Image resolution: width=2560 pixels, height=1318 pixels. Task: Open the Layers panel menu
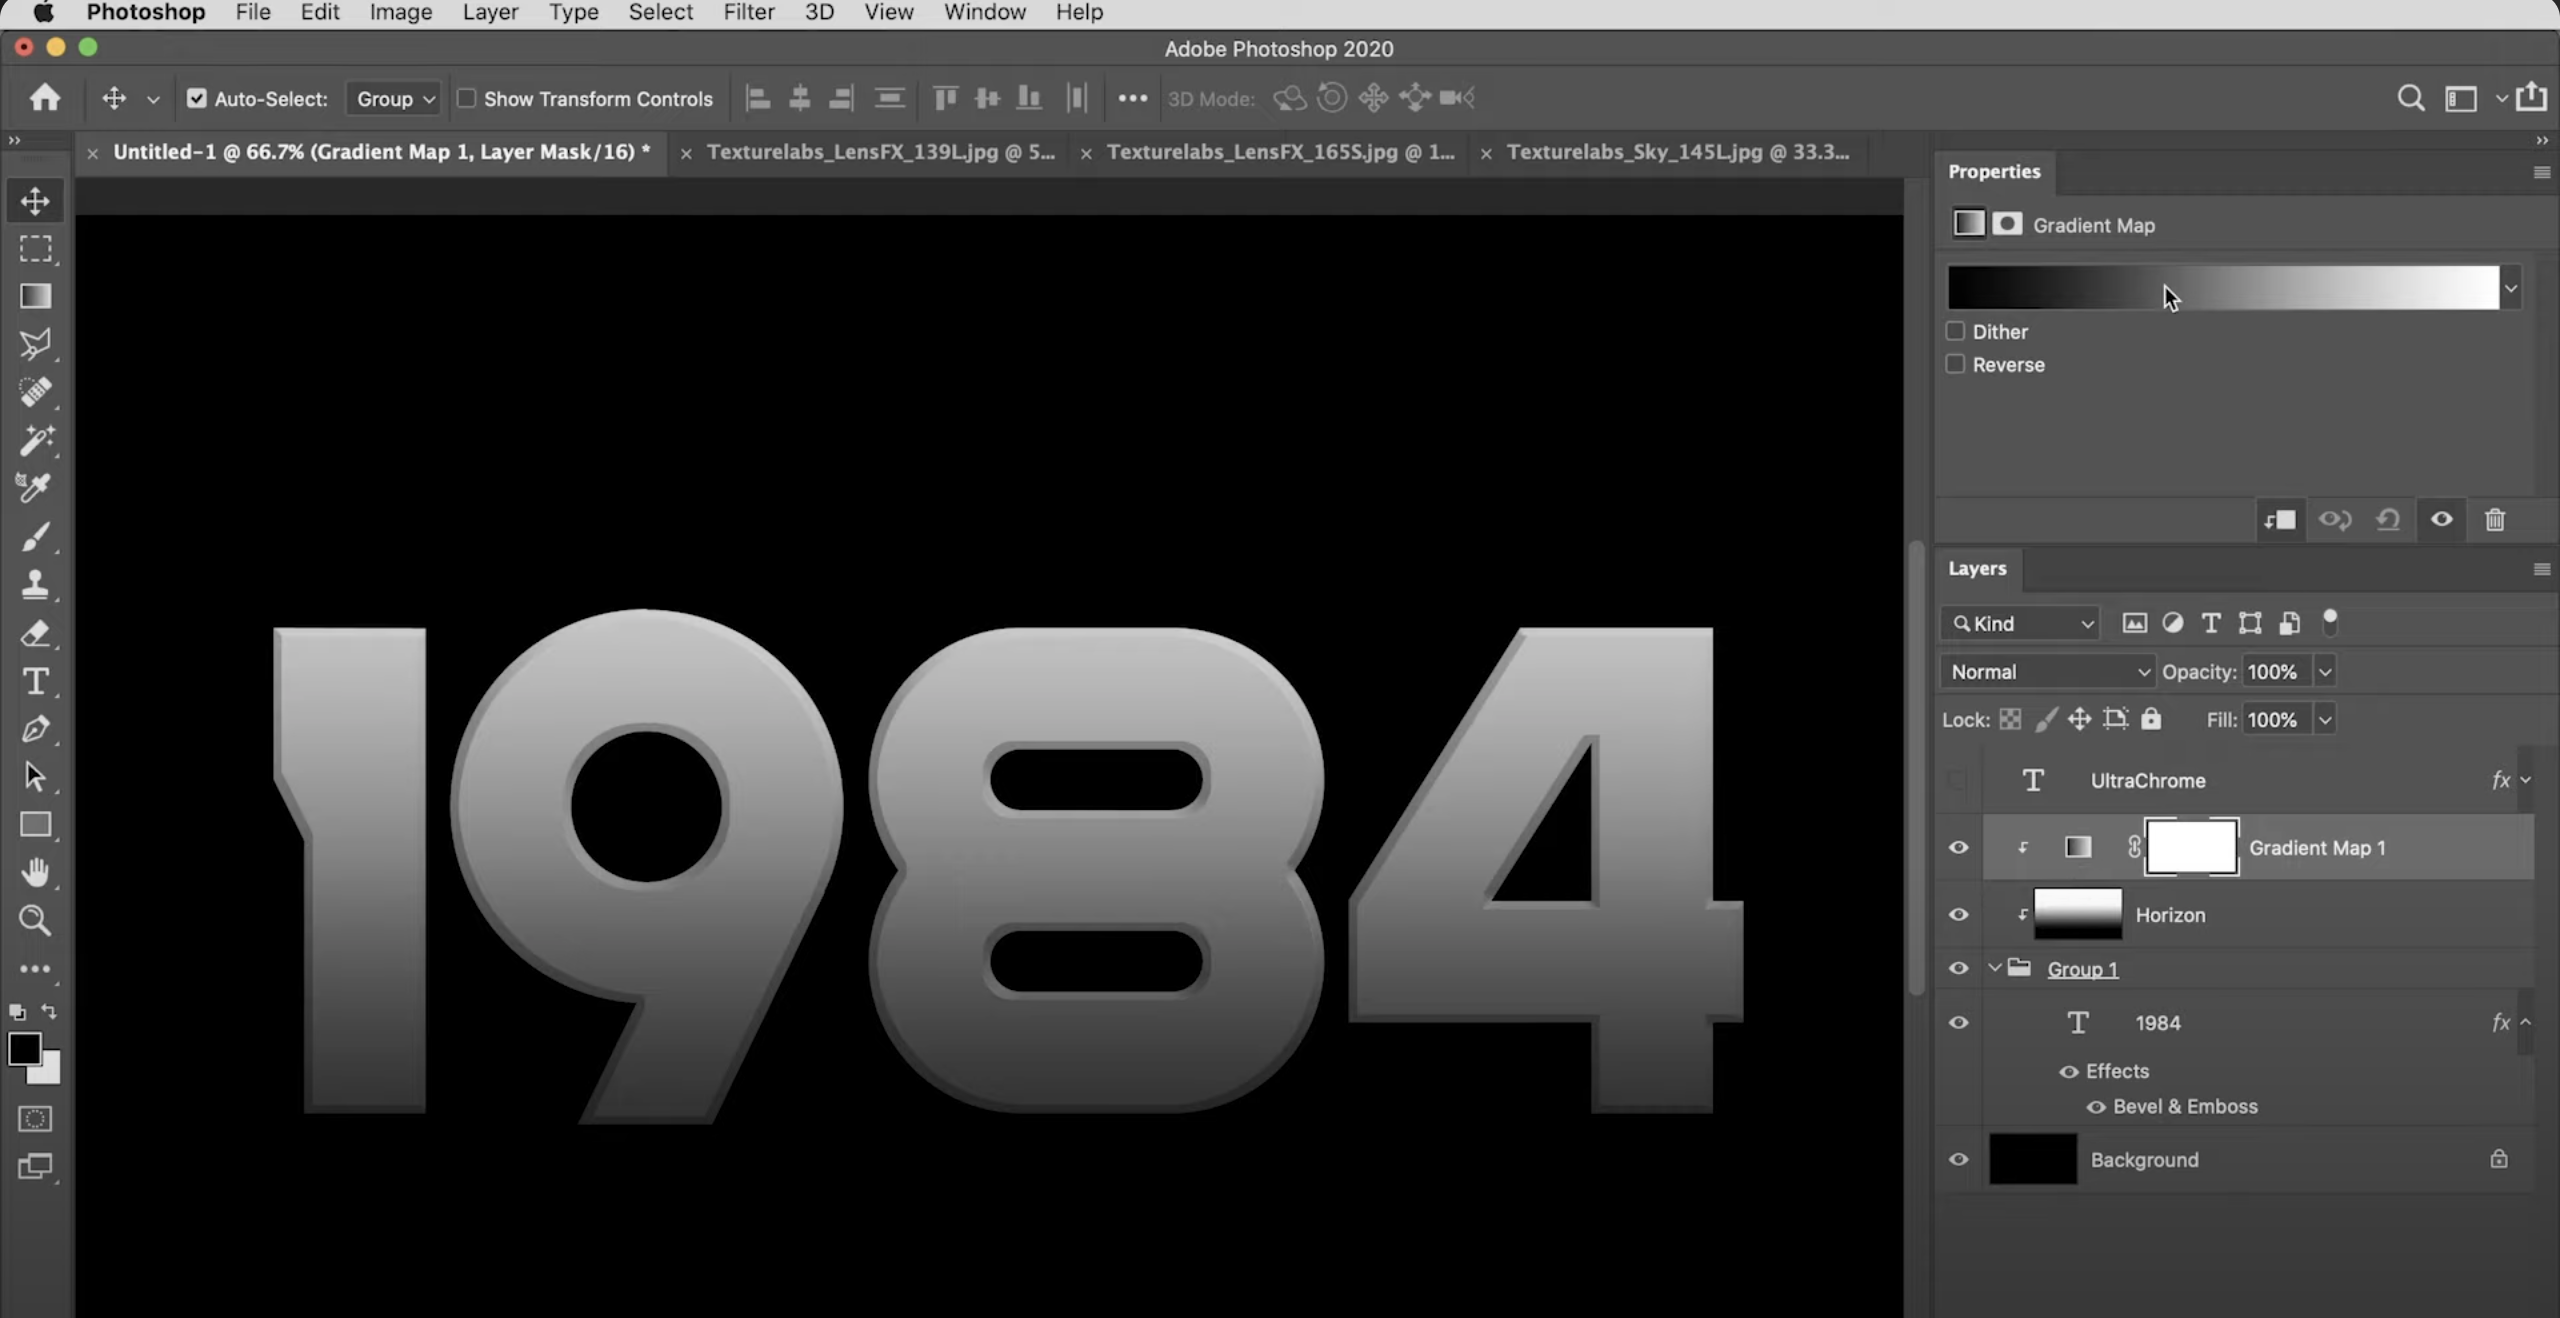2541,568
